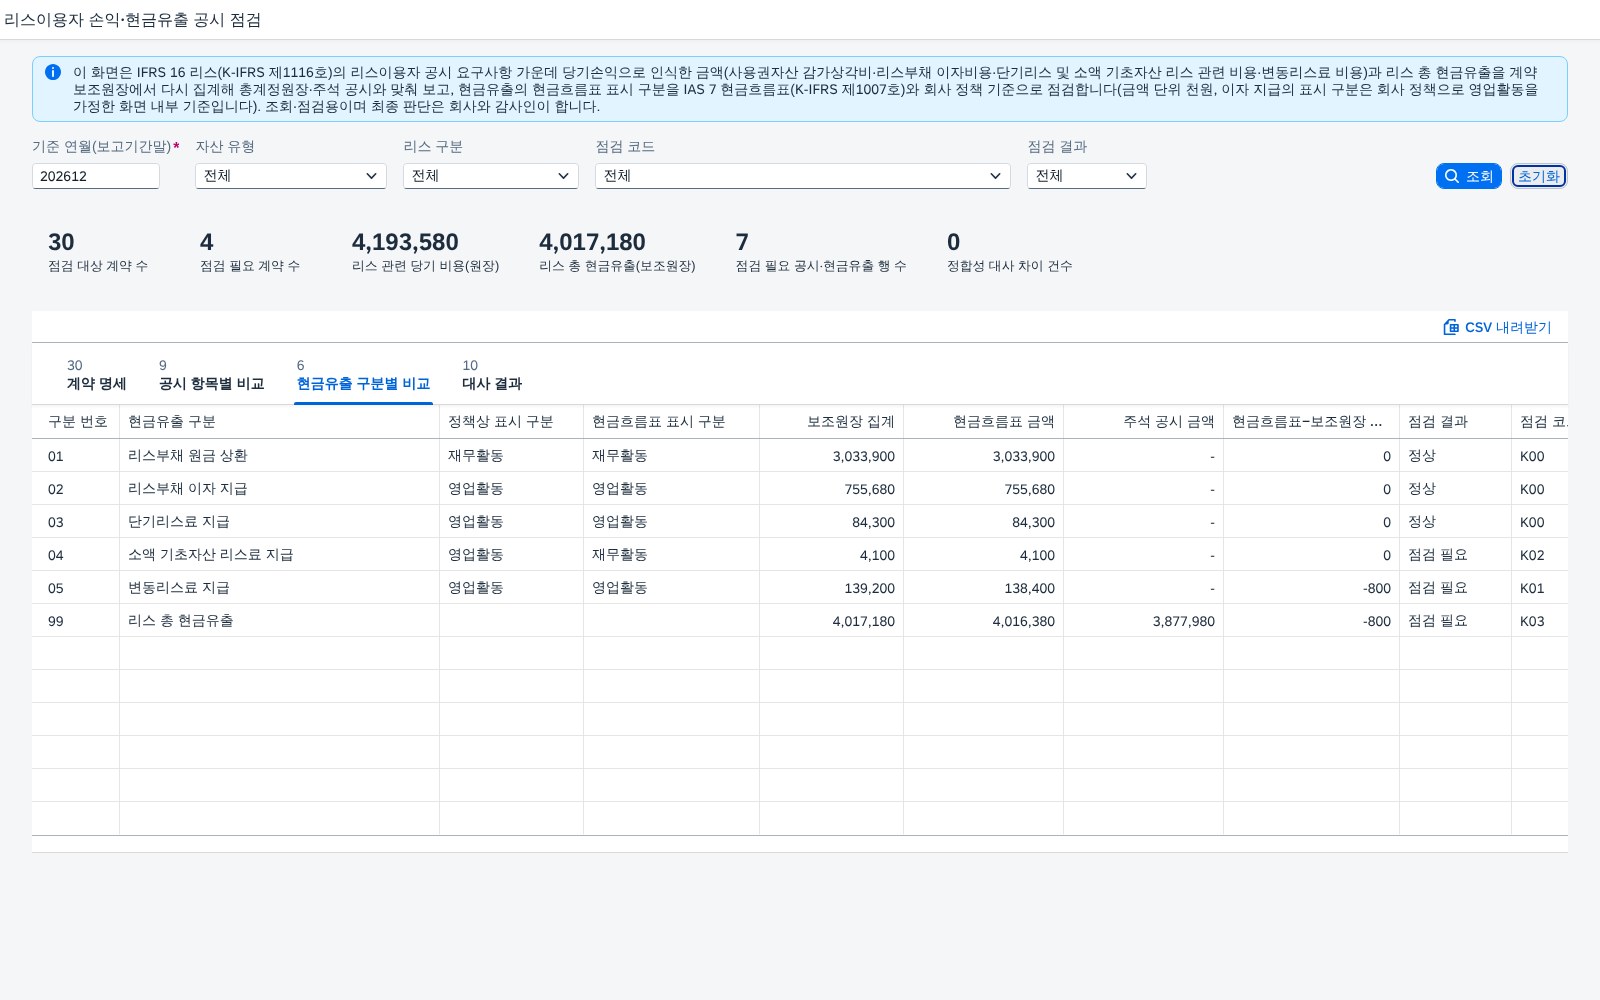The height and width of the screenshot is (1000, 1600).
Task: Expand the 점검 코드 dropdown
Action: pos(802,176)
